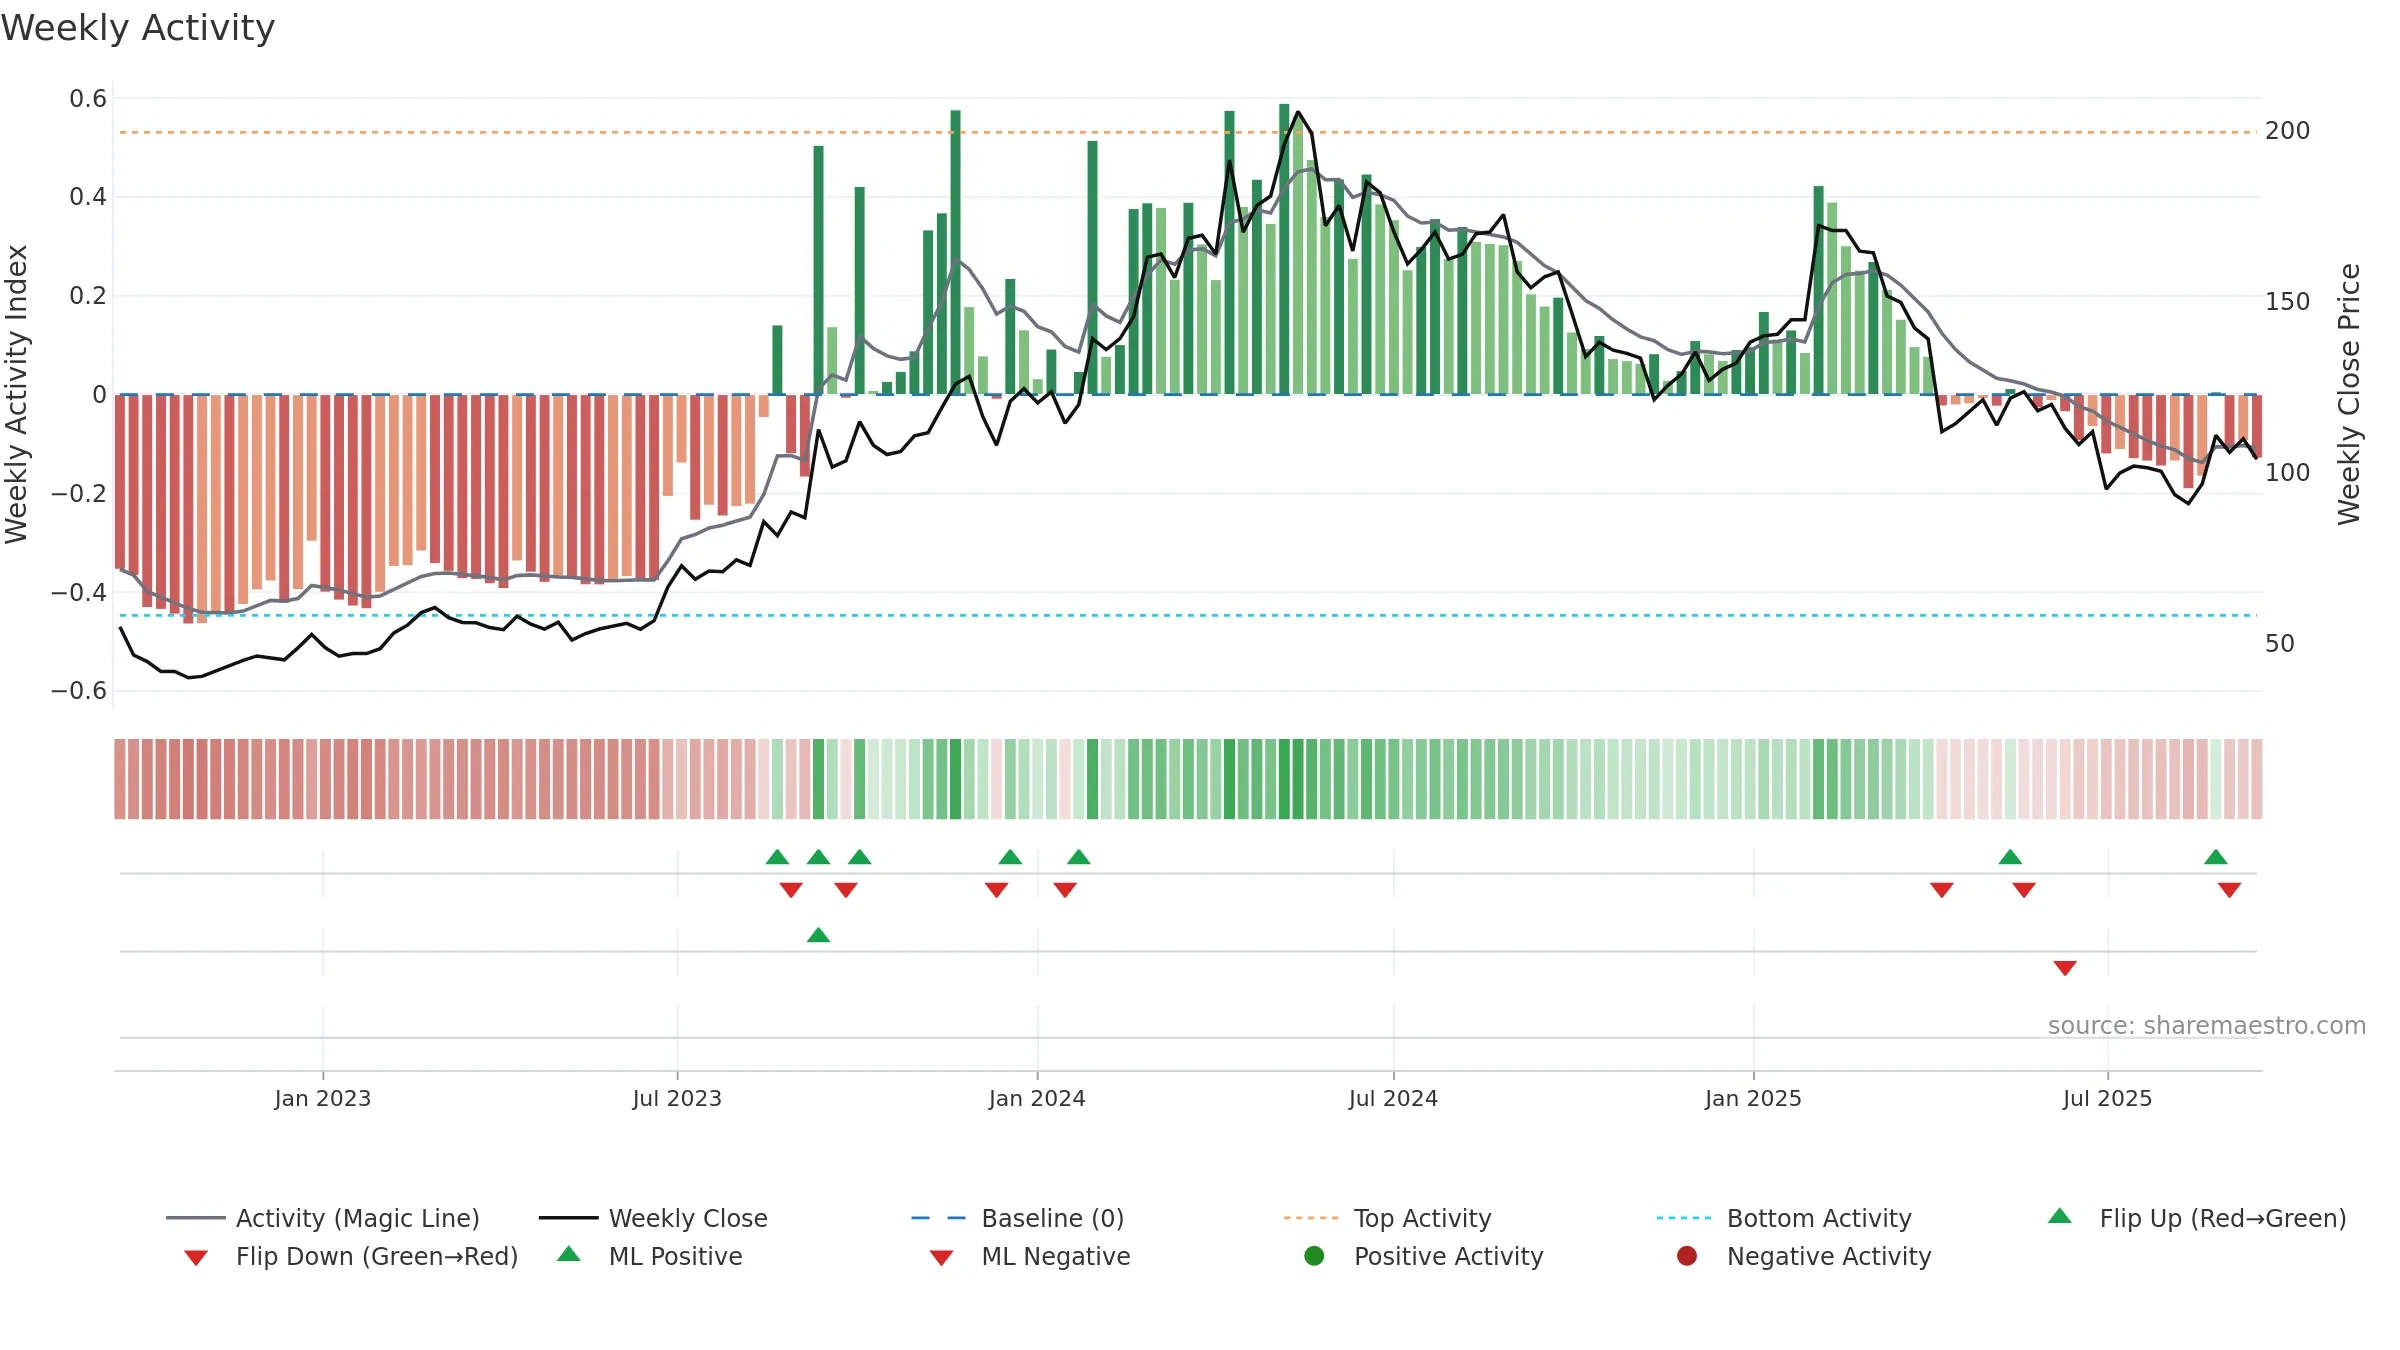The width and height of the screenshot is (2400, 1350).
Task: Toggle the ML Positive legend entry
Action: [650, 1256]
